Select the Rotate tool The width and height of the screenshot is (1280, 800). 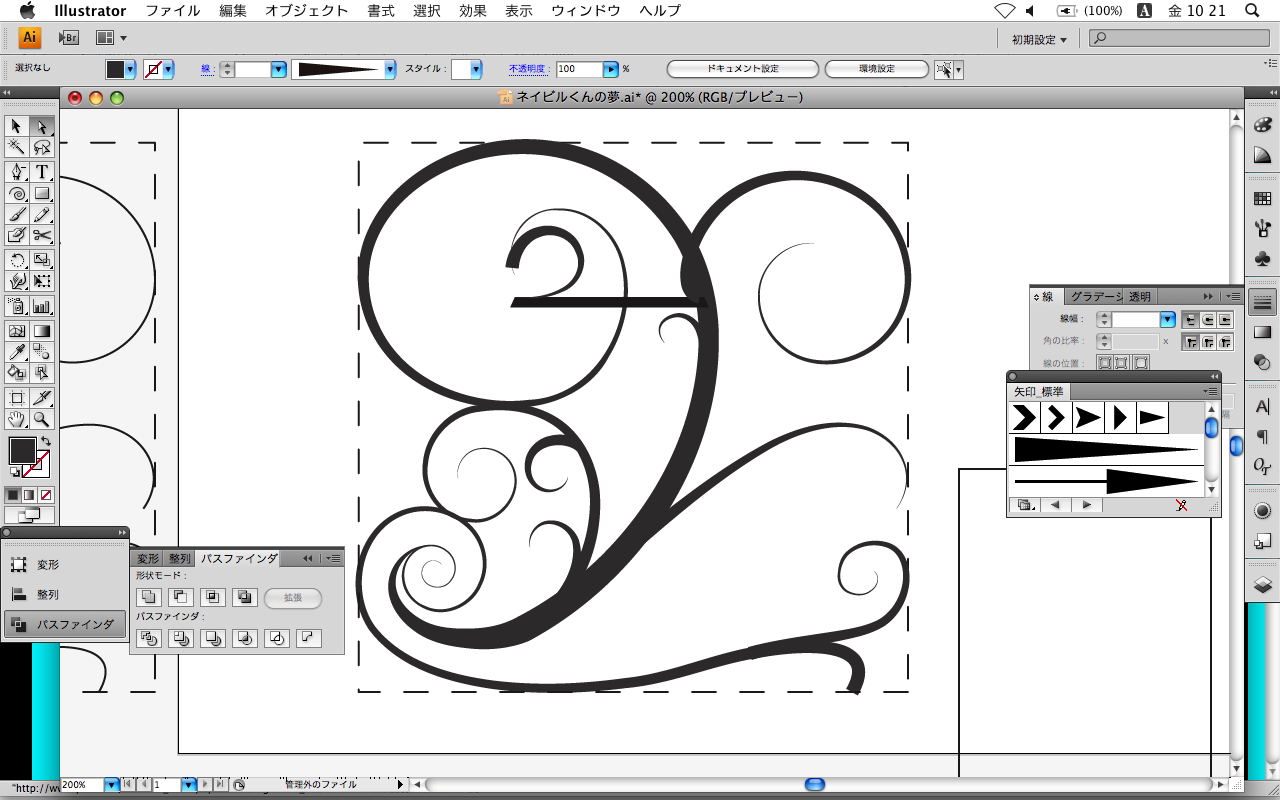16,260
